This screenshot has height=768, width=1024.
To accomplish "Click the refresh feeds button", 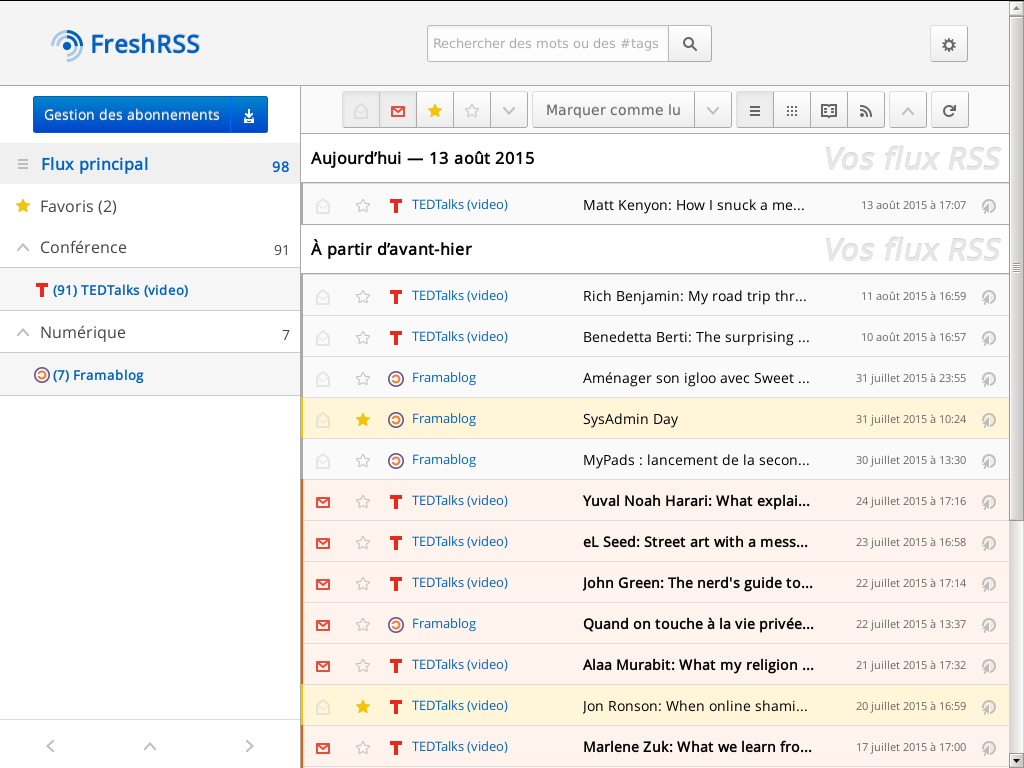I will pos(950,110).
